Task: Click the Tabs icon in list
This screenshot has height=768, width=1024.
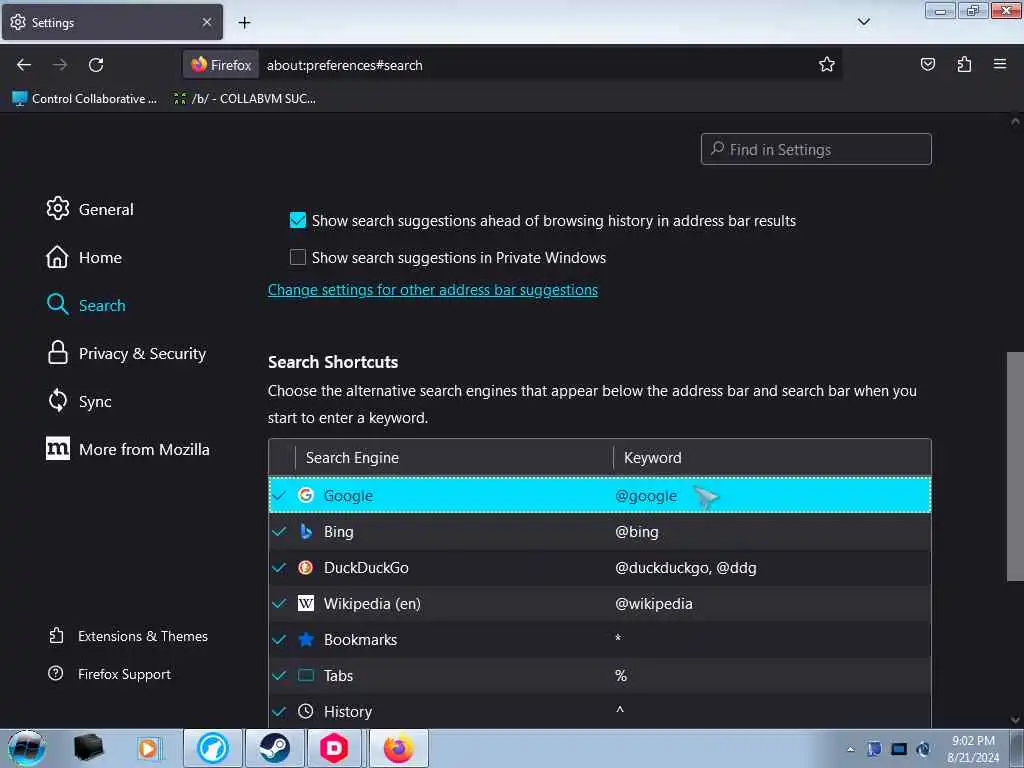Action: click(306, 675)
